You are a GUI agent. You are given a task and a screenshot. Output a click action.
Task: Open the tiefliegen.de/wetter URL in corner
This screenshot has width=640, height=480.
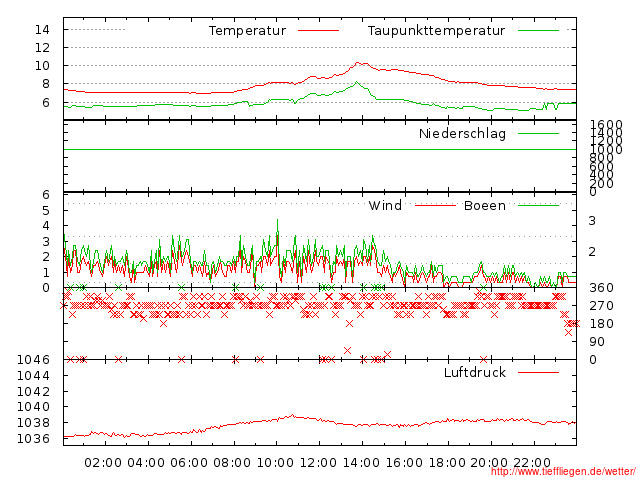point(576,471)
